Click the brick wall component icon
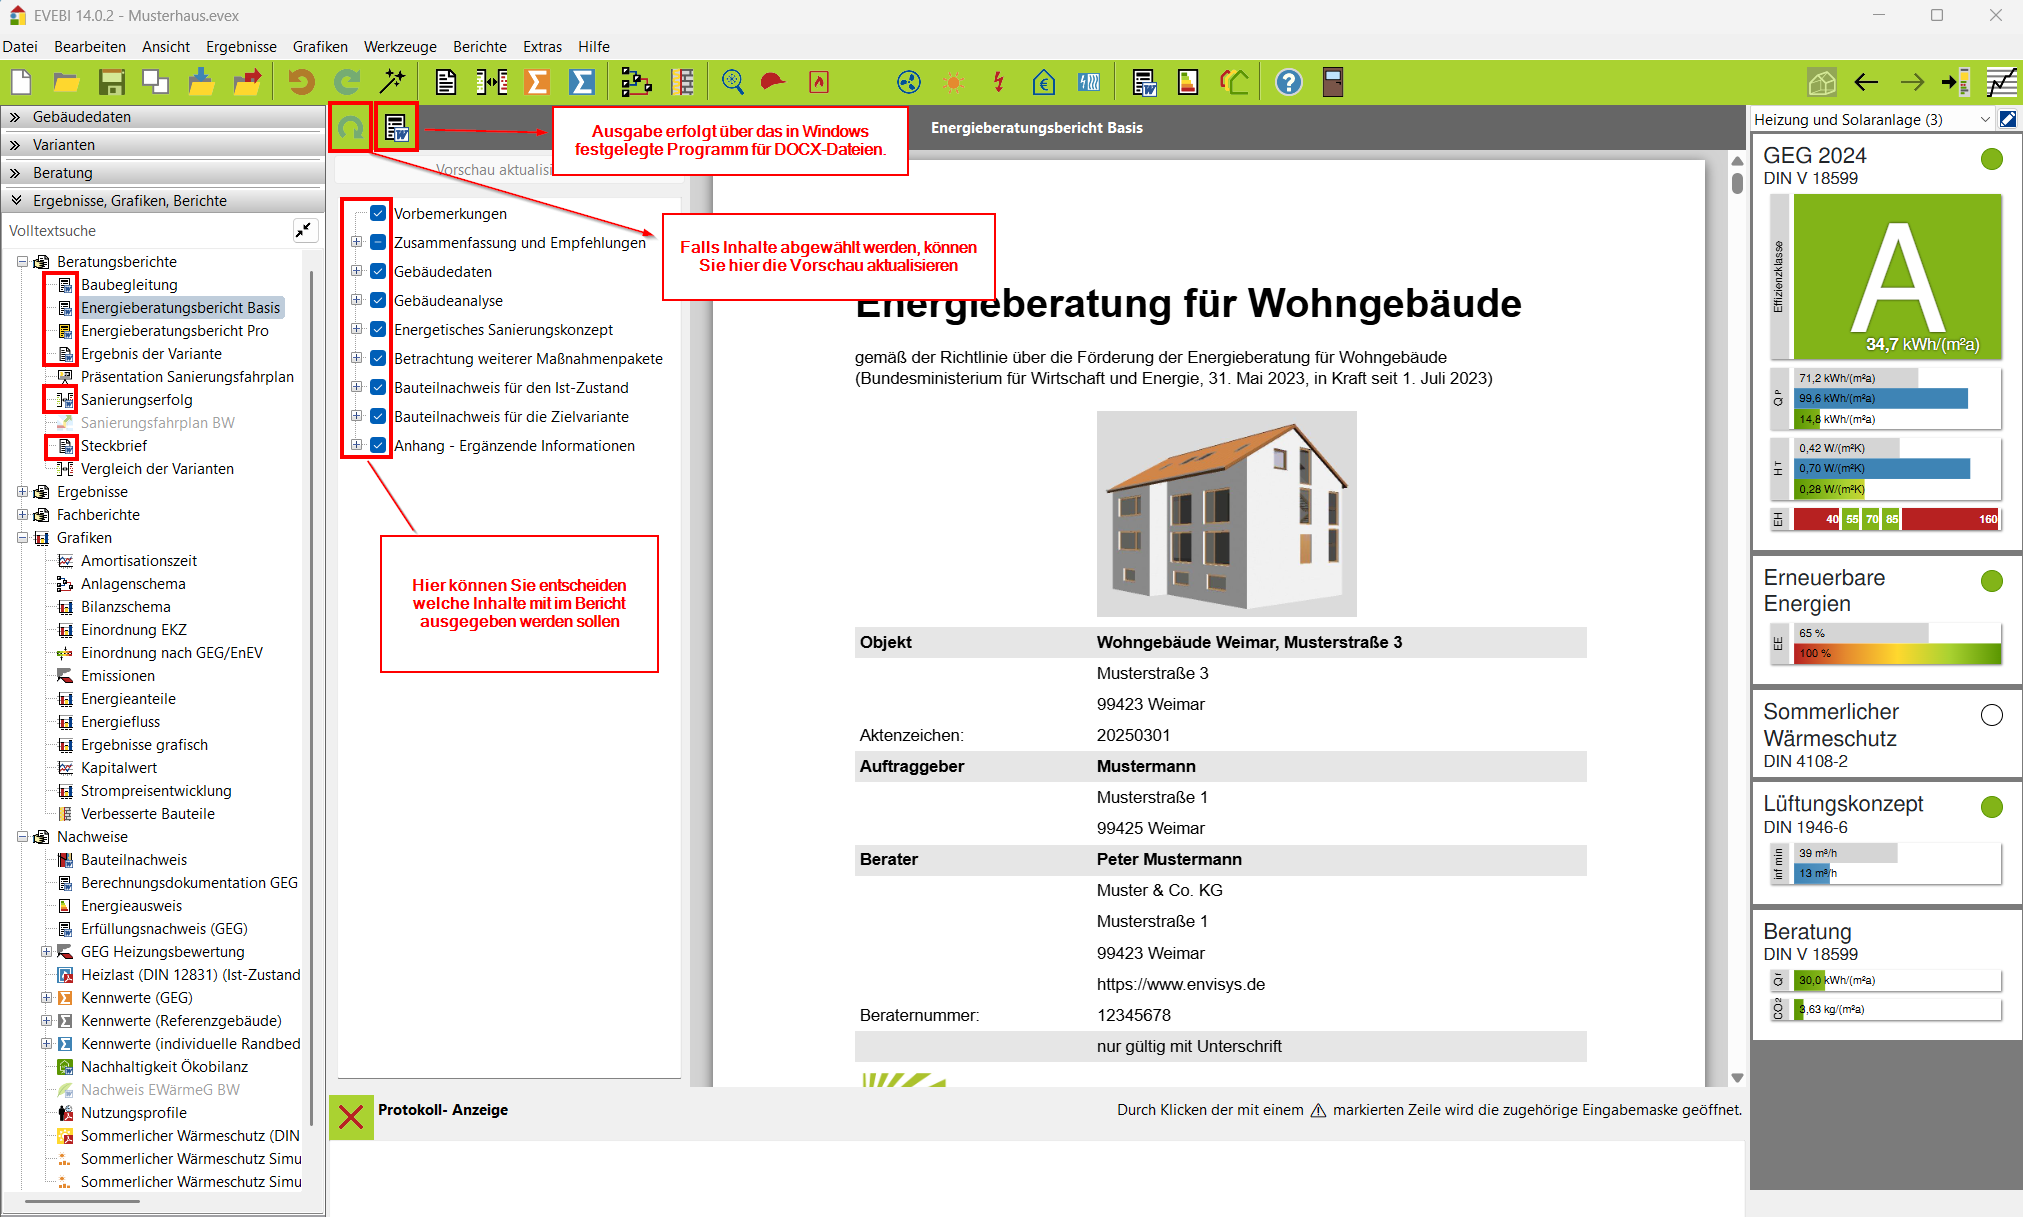The width and height of the screenshot is (2023, 1217). [x=684, y=82]
